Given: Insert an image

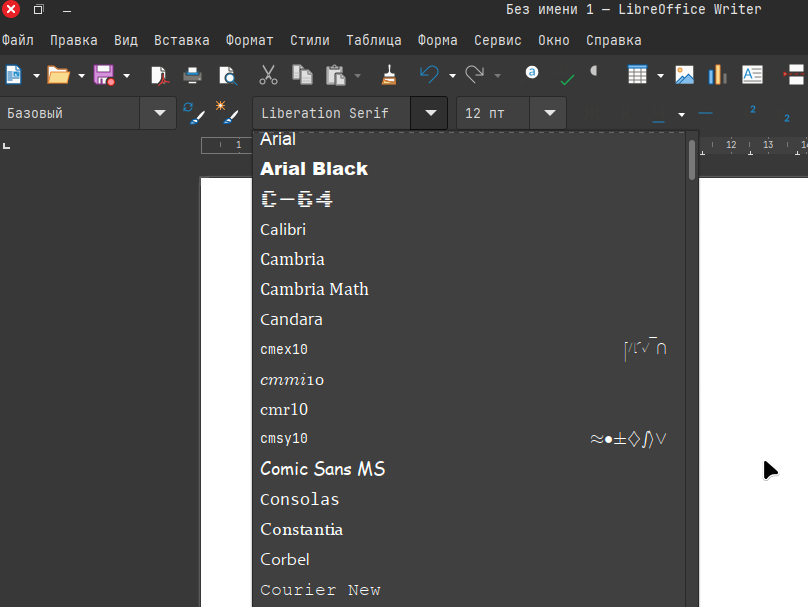Looking at the screenshot, I should (685, 74).
